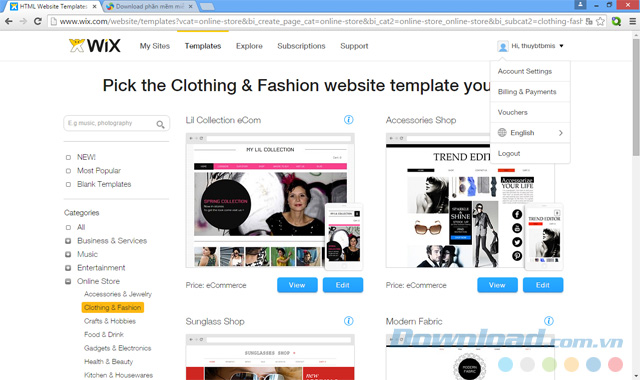Image resolution: width=640 pixels, height=380 pixels.
Task: Click the Lil Collection eCom preview thumbnail
Action: click(x=270, y=200)
